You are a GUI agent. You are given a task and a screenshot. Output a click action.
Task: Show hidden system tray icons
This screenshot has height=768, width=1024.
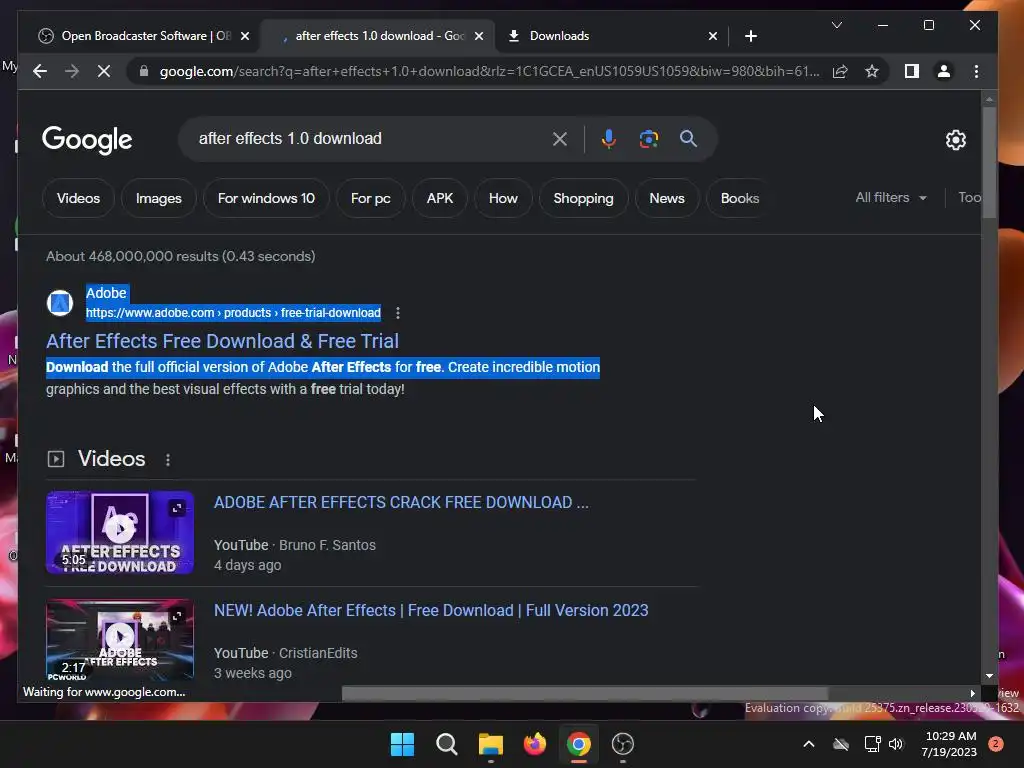[x=808, y=744]
